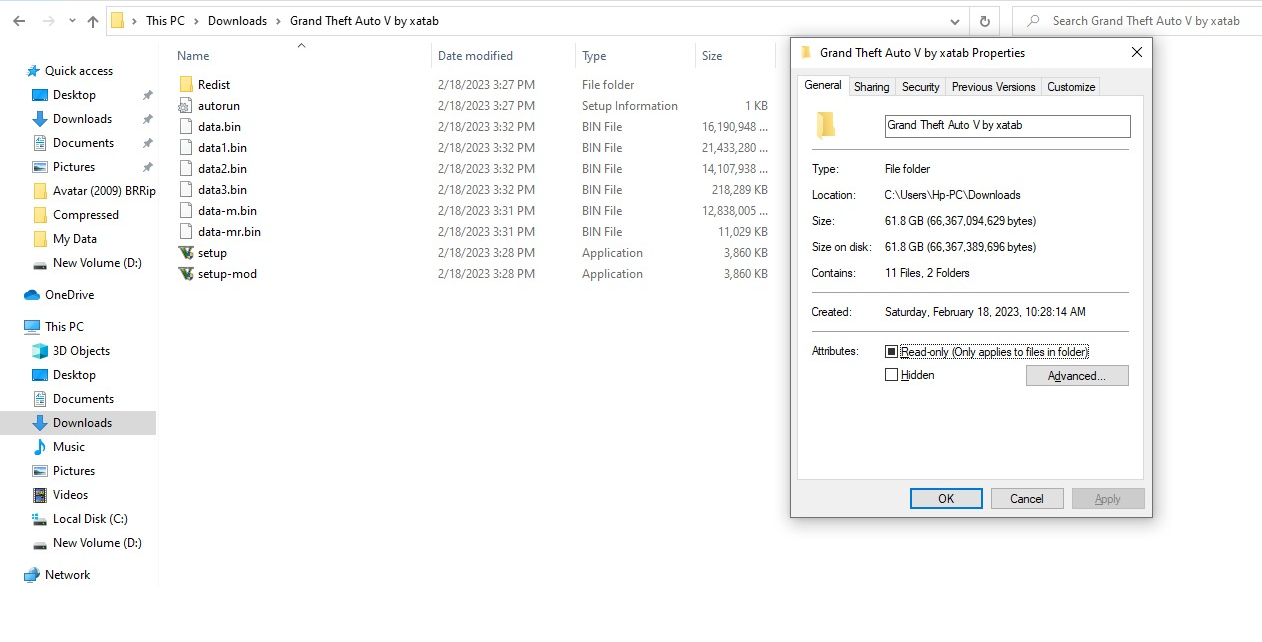1262x642 pixels.
Task: Close the Properties dialog with X
Action: (x=1136, y=53)
